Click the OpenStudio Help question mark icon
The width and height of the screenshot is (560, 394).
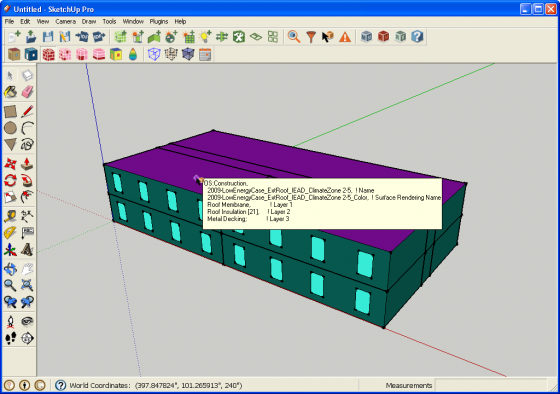click(417, 37)
